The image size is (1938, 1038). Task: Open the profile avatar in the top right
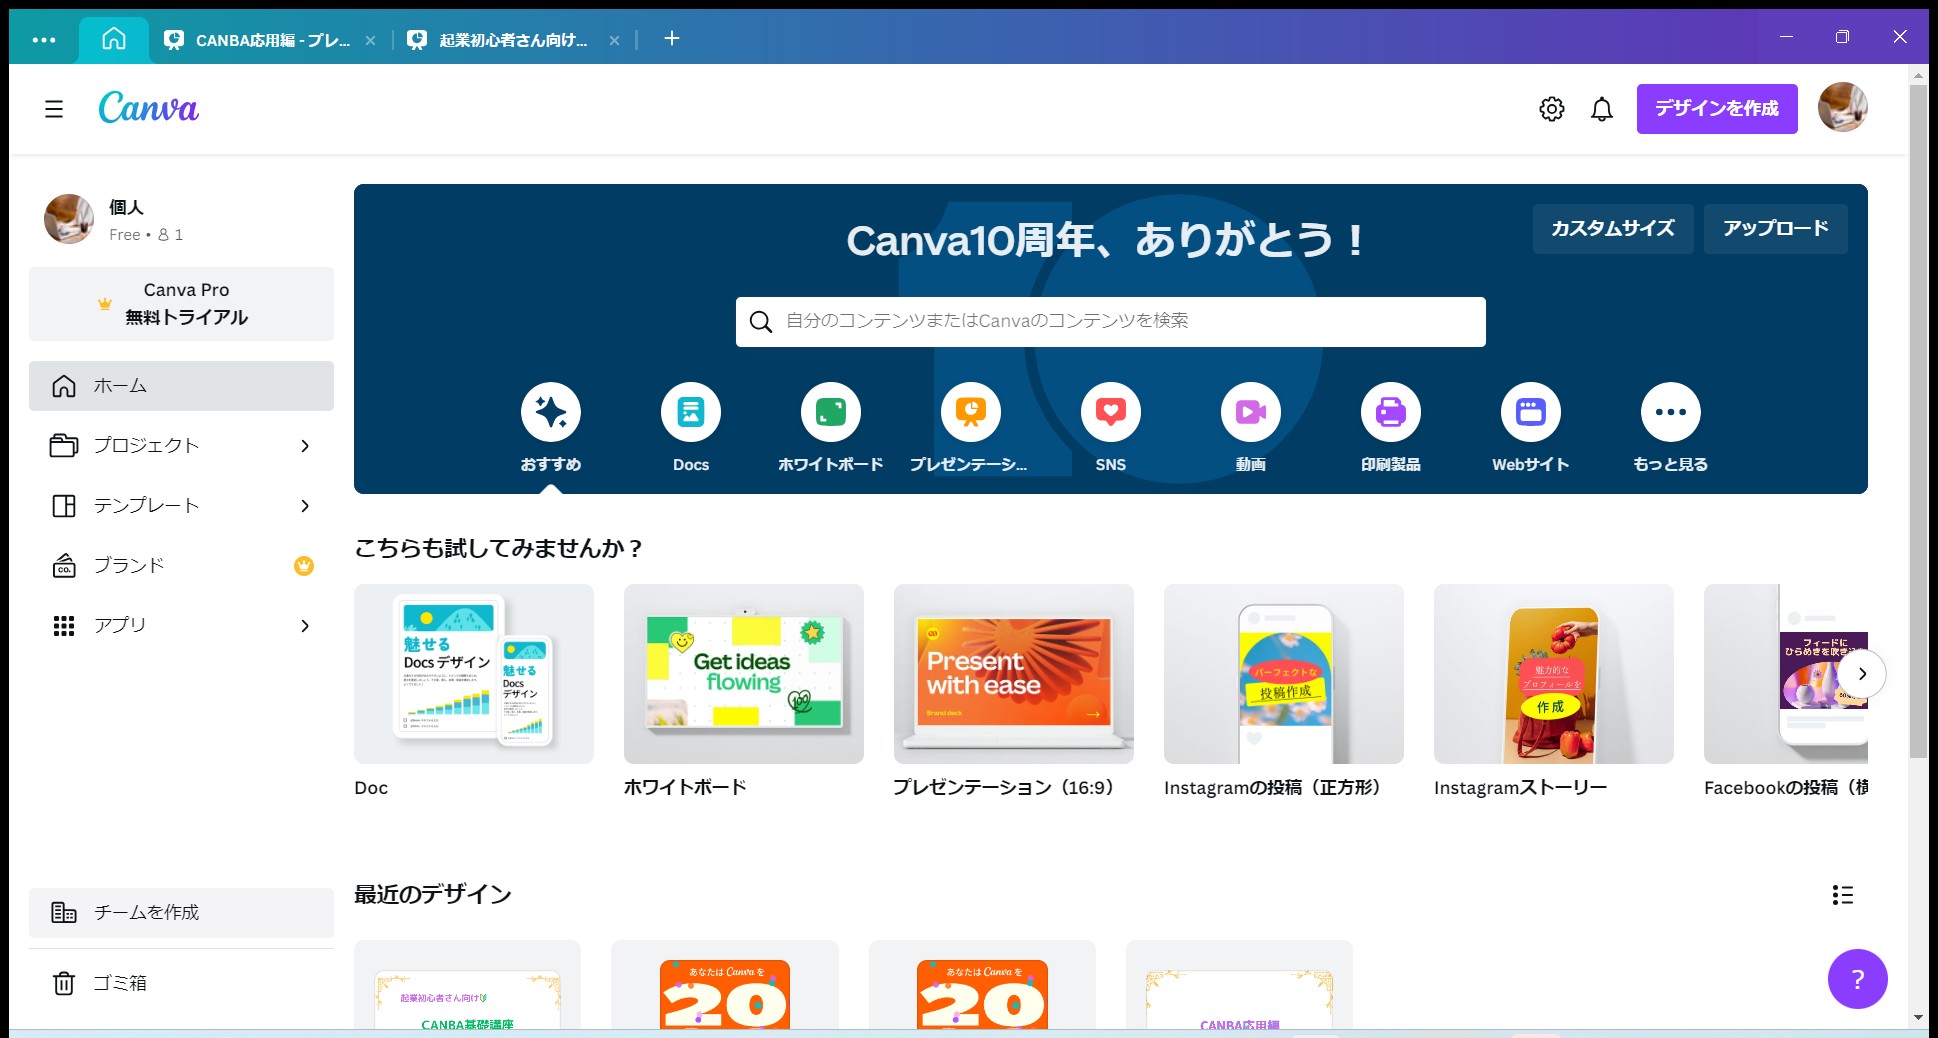pos(1842,108)
